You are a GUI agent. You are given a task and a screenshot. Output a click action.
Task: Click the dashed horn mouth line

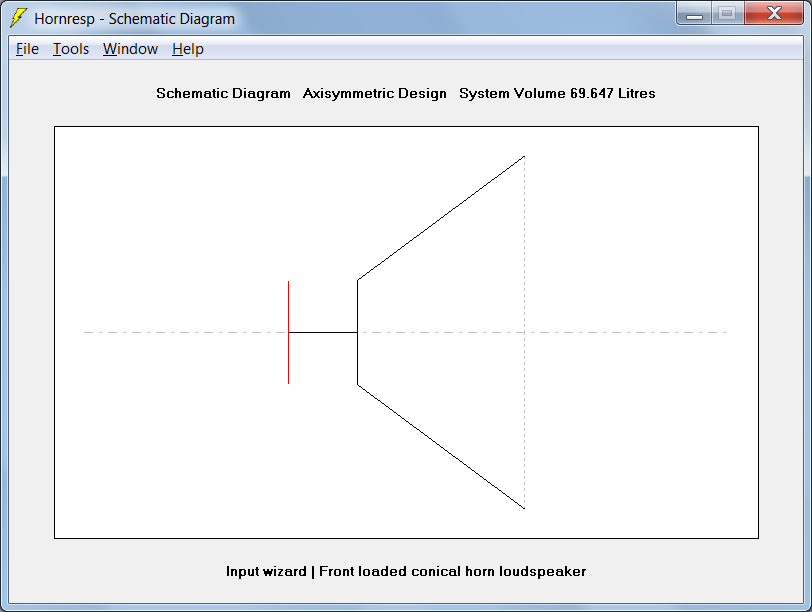coord(524,332)
